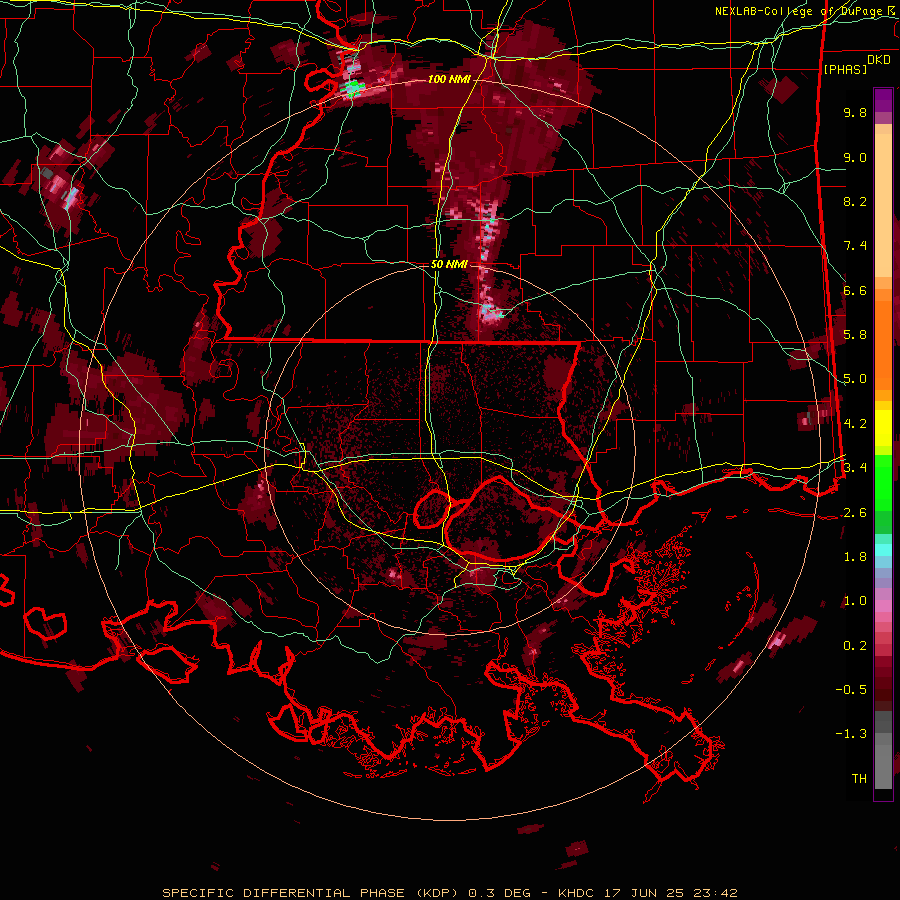The width and height of the screenshot is (900, 900).
Task: Click the 9.8 value on color scale
Action: pyautogui.click(x=855, y=112)
